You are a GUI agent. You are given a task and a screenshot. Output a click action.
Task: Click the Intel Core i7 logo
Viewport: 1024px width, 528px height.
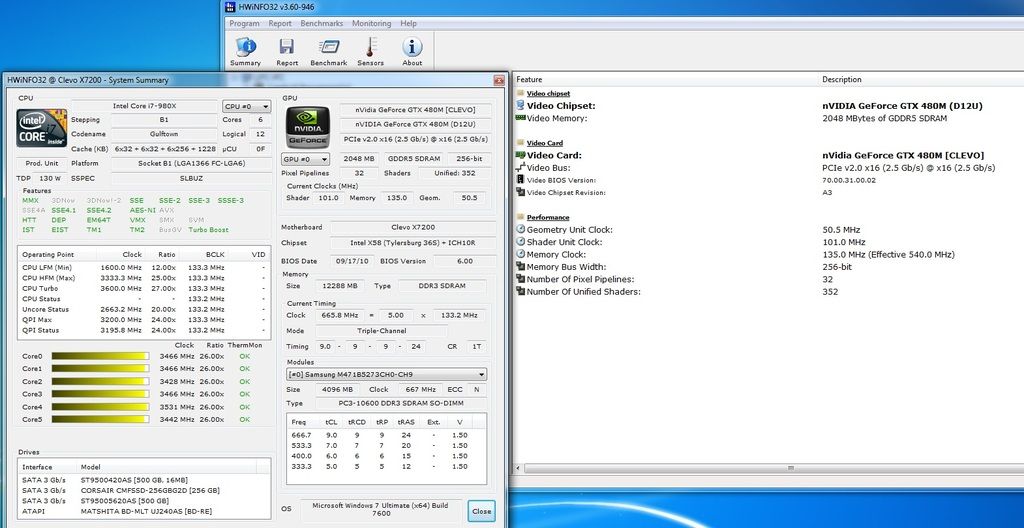point(42,128)
